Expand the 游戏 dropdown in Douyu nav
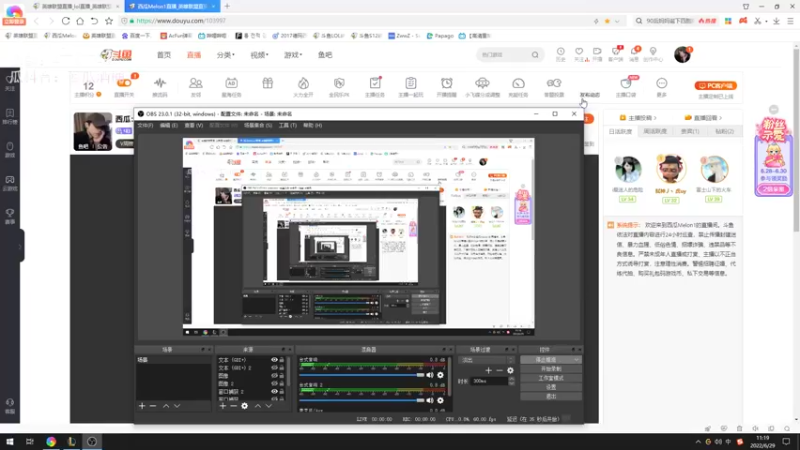The height and width of the screenshot is (450, 800). click(x=293, y=55)
